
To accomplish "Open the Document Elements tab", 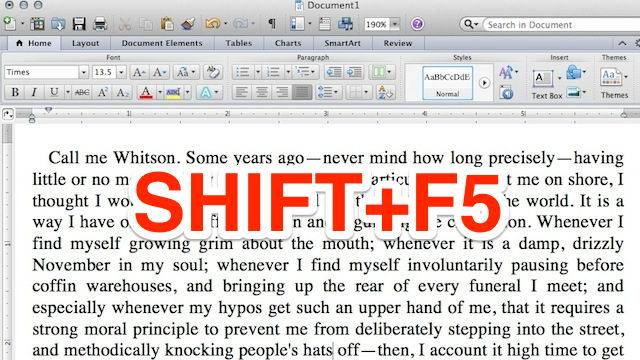I will pos(162,43).
